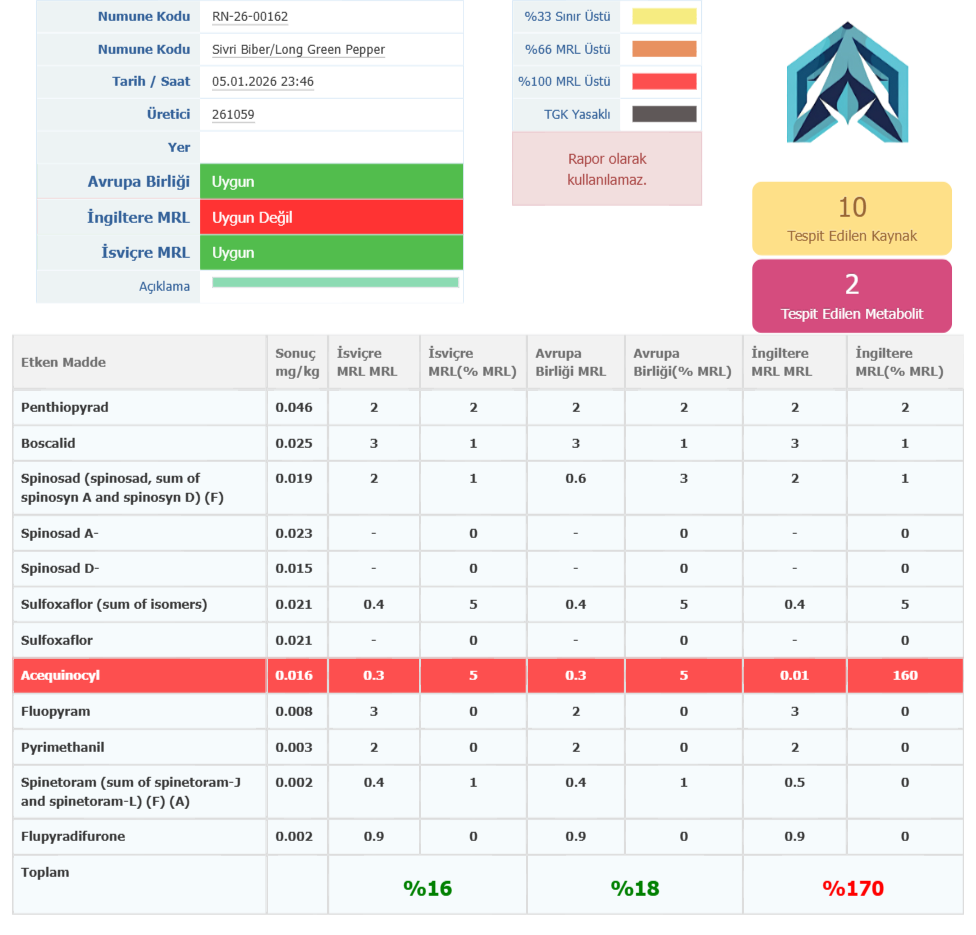Select the Avrupa Birliği Uygun status bar
Viewport: 976px width, 935px height.
(x=331, y=182)
